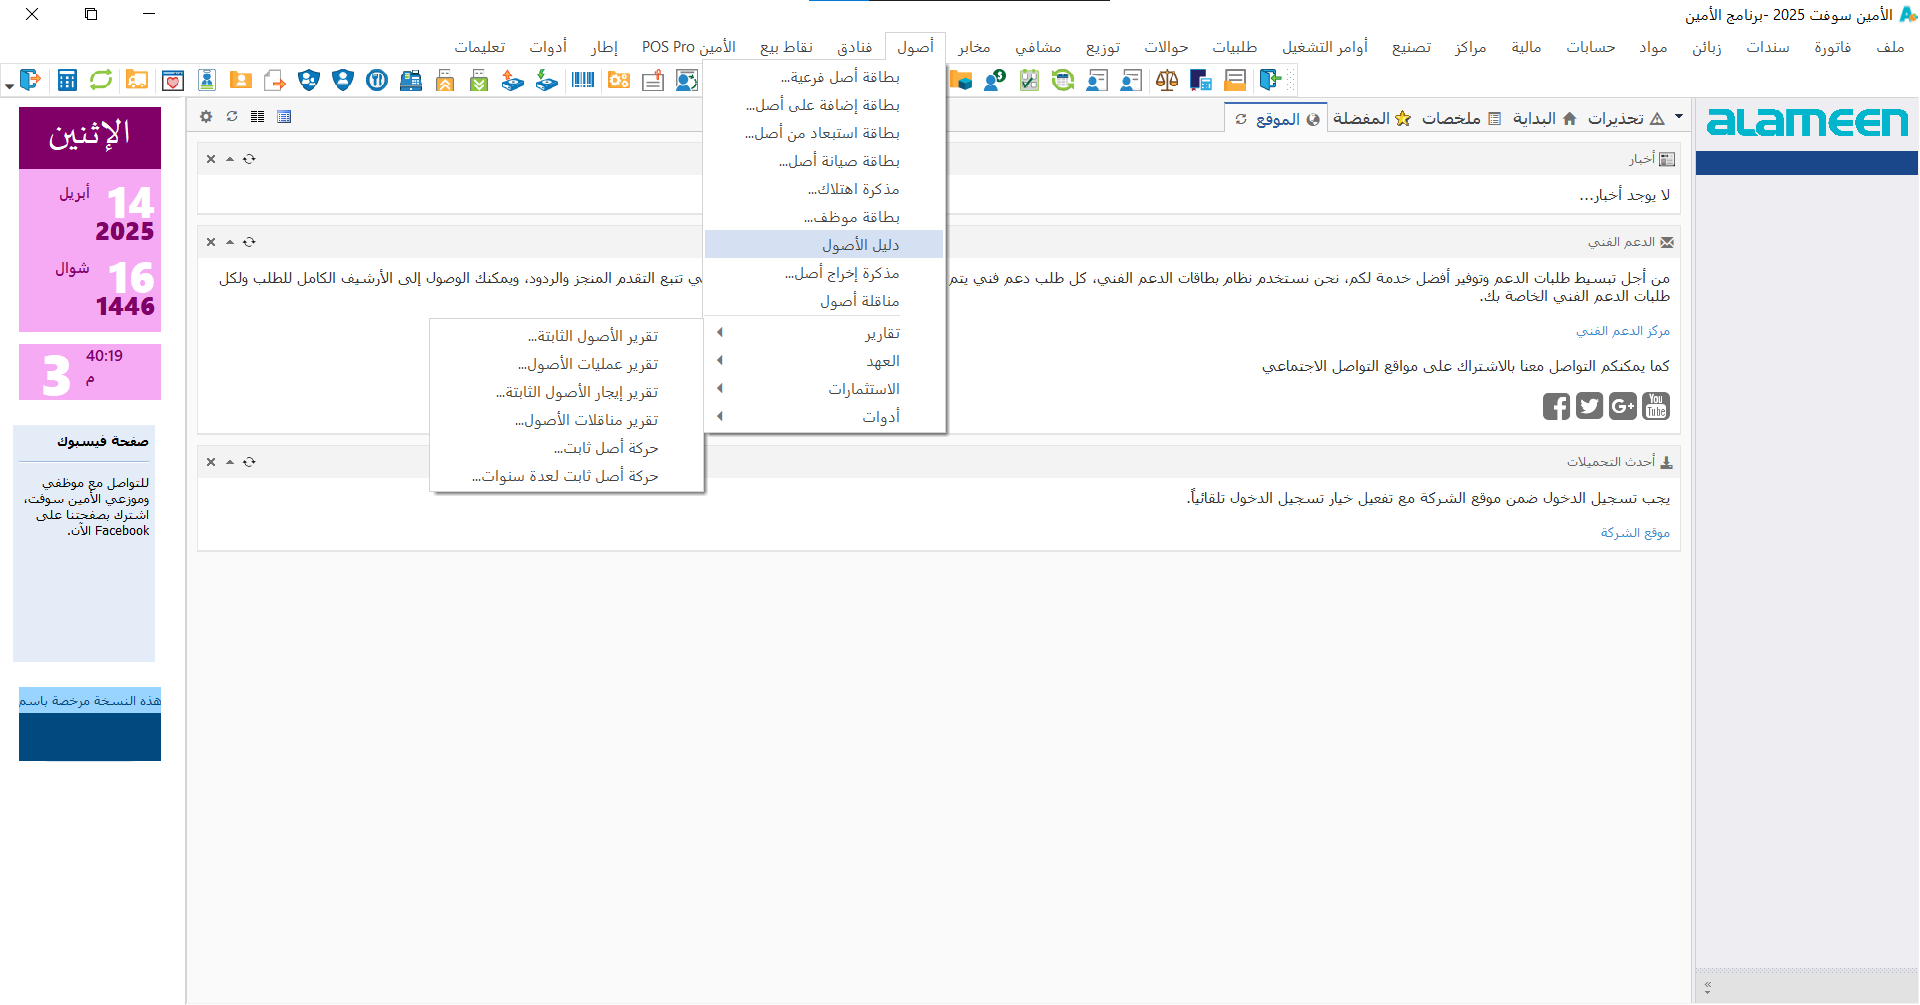Screen dimensions: 1920x1005
Task: Open the dropdown arrow beside تحذيرات tab
Action: point(1679,117)
